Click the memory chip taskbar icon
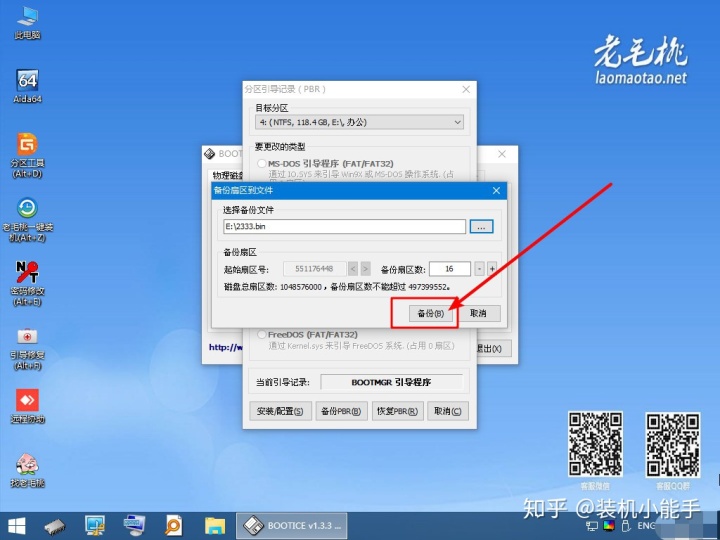Screen dimensions: 720x540 point(55,527)
